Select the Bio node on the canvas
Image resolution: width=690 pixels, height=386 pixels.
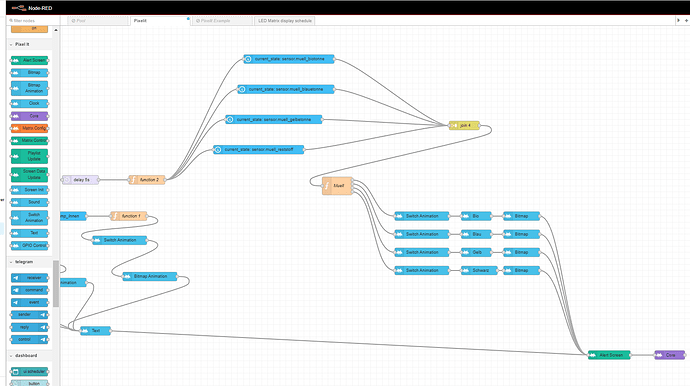click(x=476, y=216)
